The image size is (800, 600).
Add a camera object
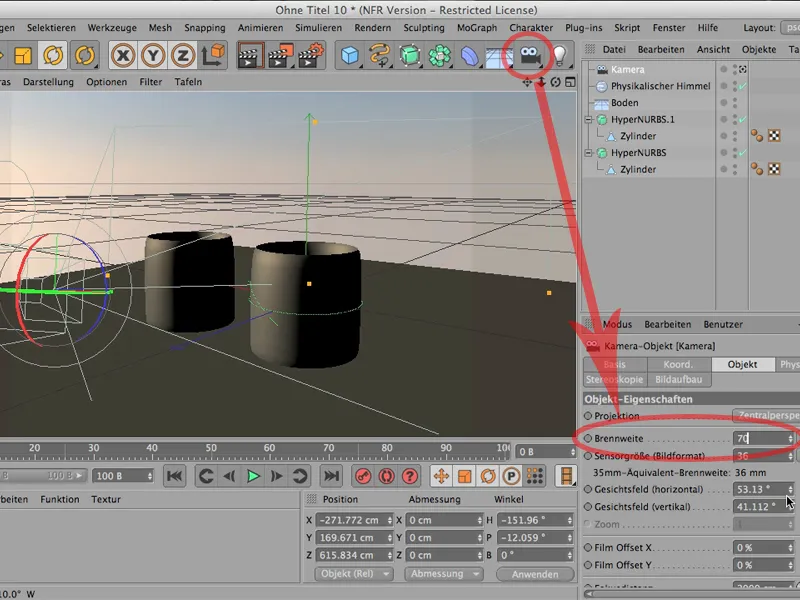pyautogui.click(x=530, y=55)
